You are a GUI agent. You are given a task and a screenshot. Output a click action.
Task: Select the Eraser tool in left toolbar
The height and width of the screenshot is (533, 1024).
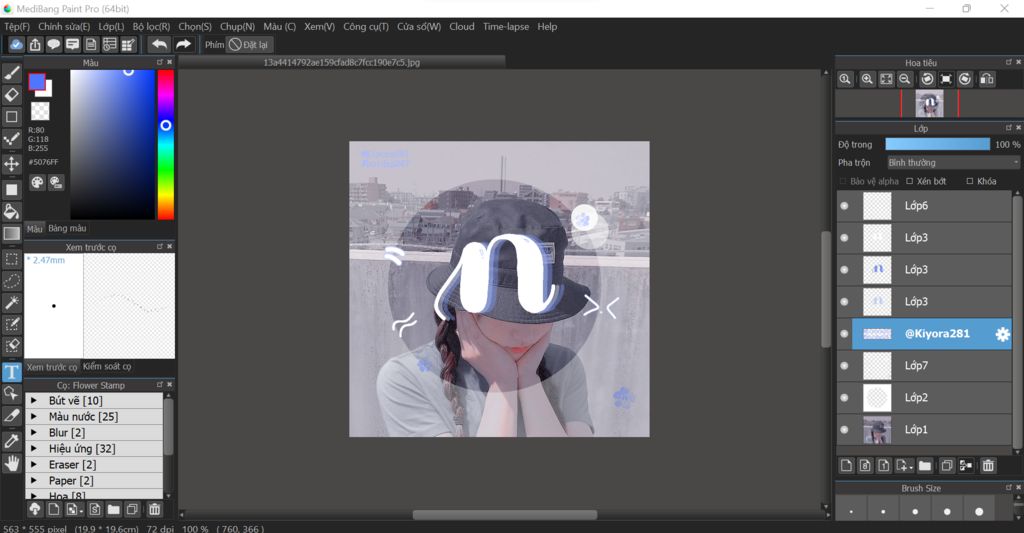12,95
